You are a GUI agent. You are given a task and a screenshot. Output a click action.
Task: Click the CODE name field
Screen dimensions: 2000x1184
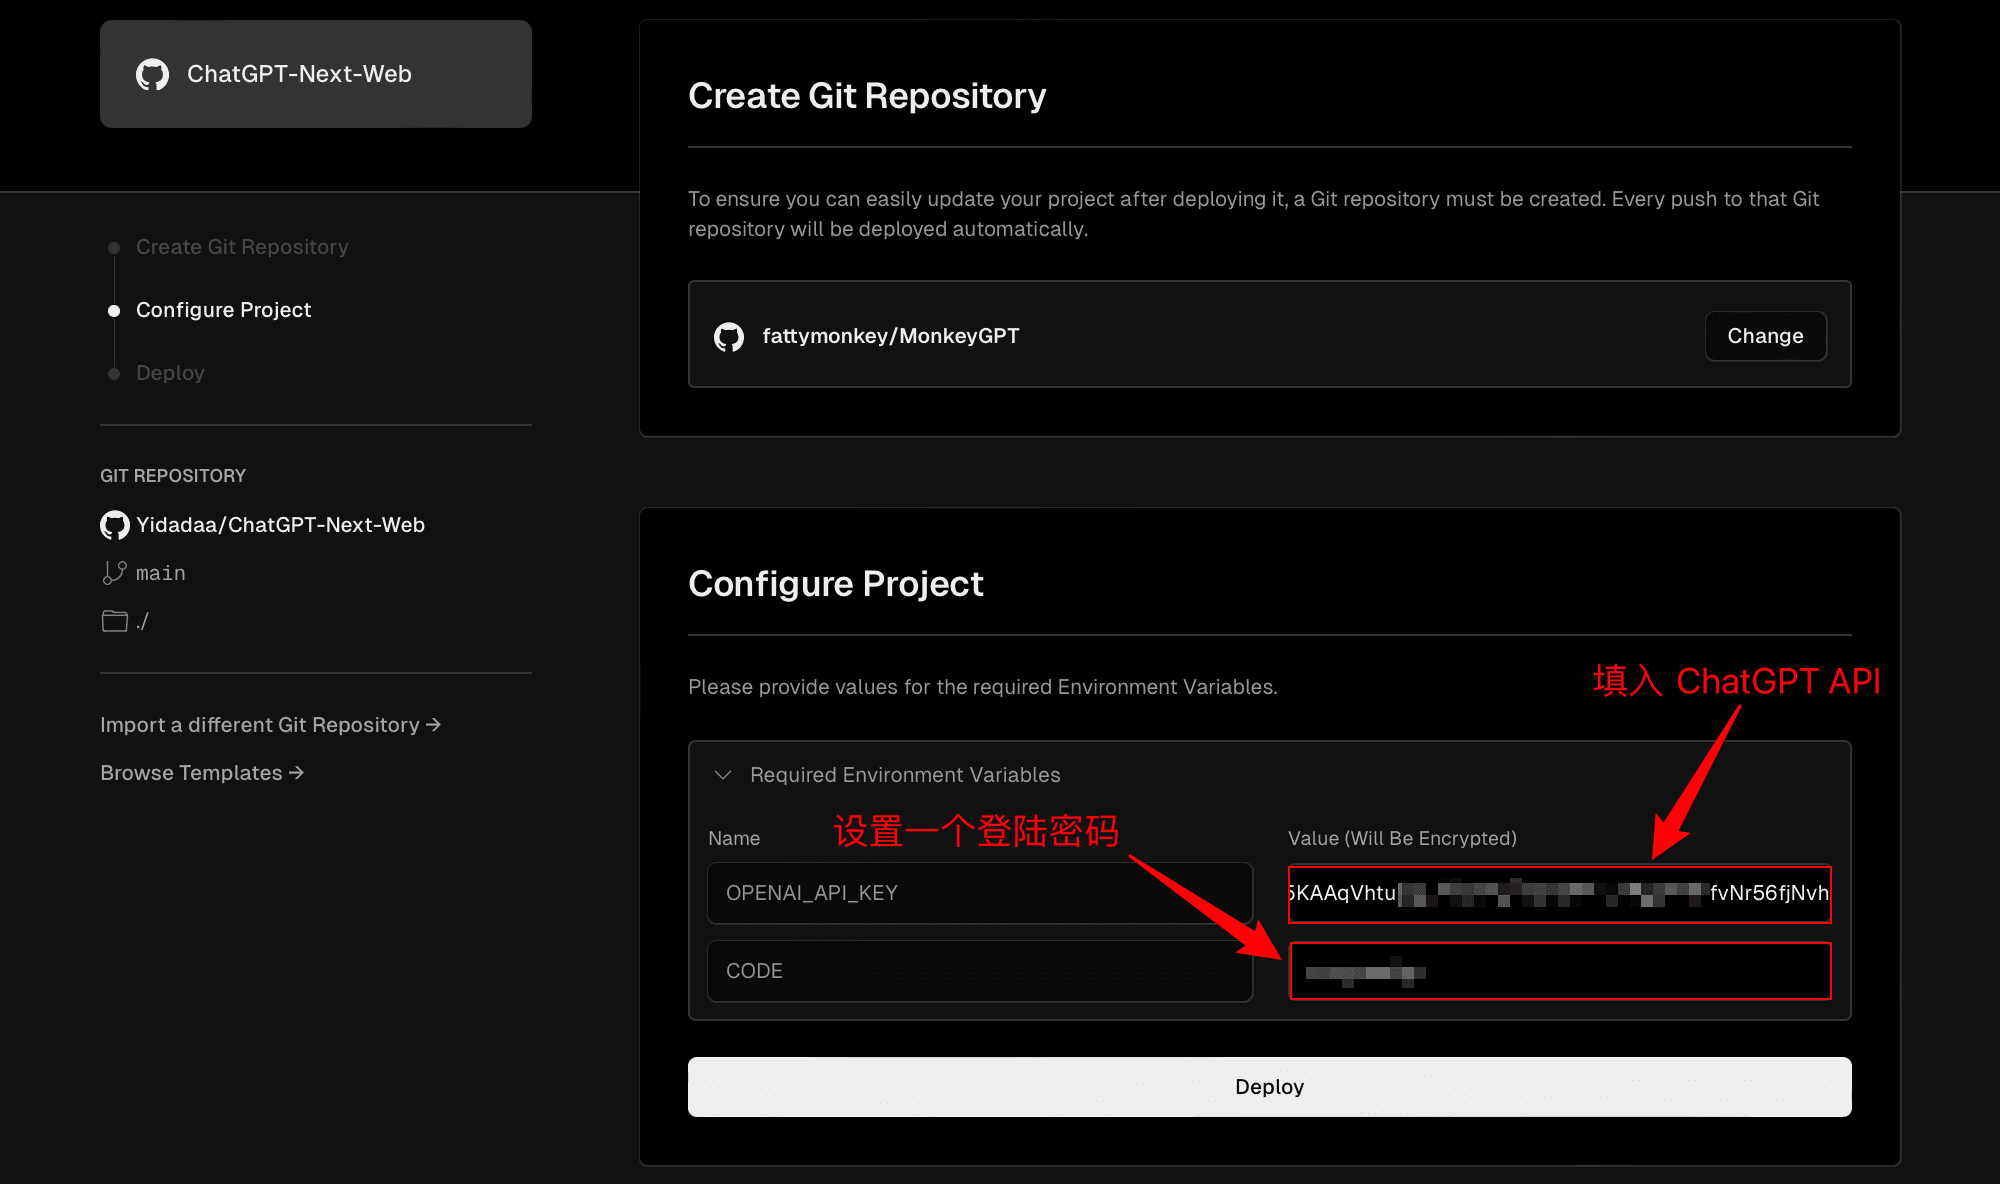pos(980,971)
